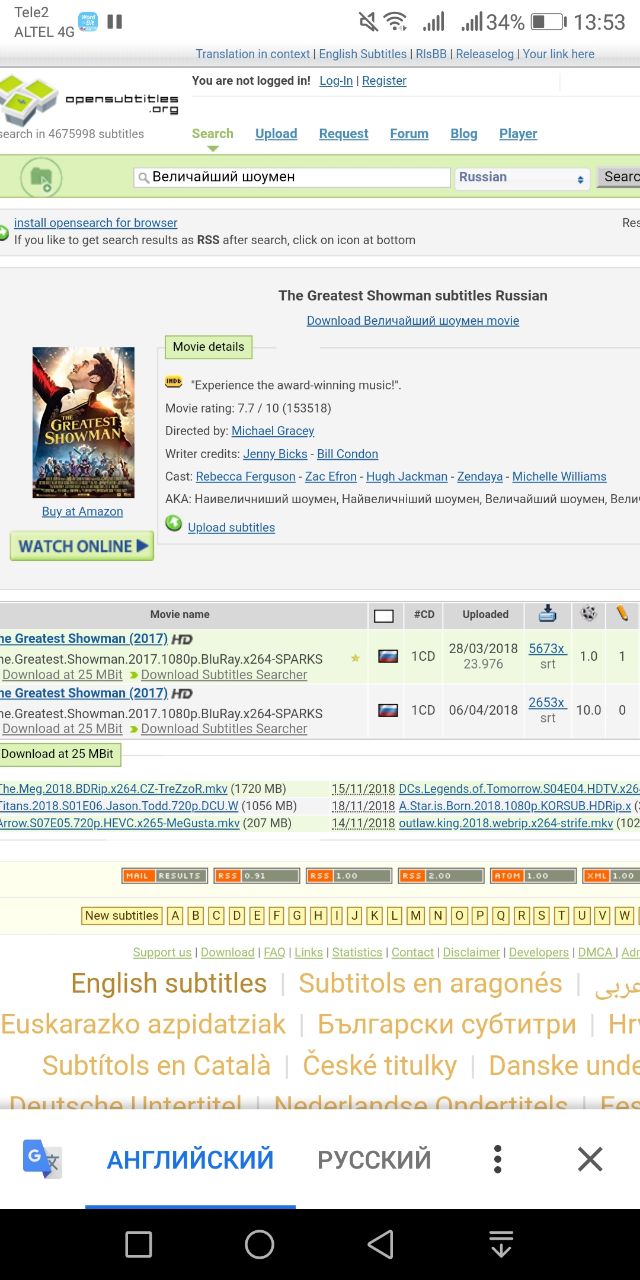Open the Player tab
The image size is (640, 1280).
click(x=518, y=134)
